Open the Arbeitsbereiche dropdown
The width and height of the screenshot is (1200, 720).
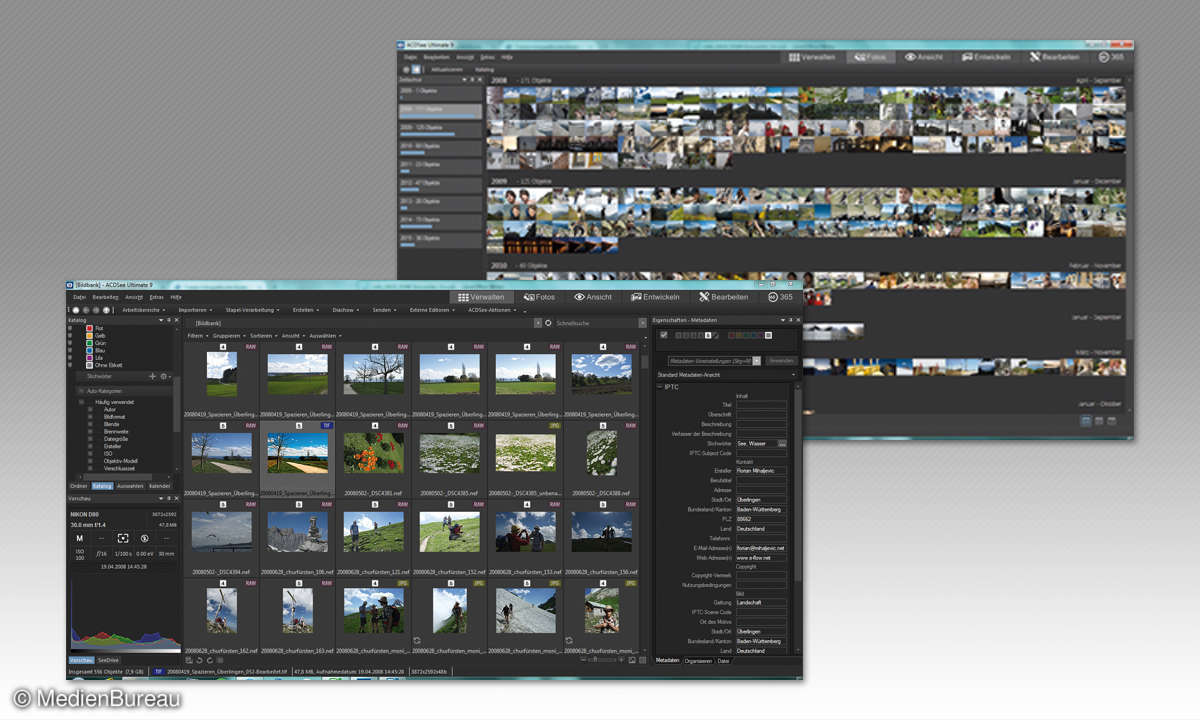tap(144, 310)
